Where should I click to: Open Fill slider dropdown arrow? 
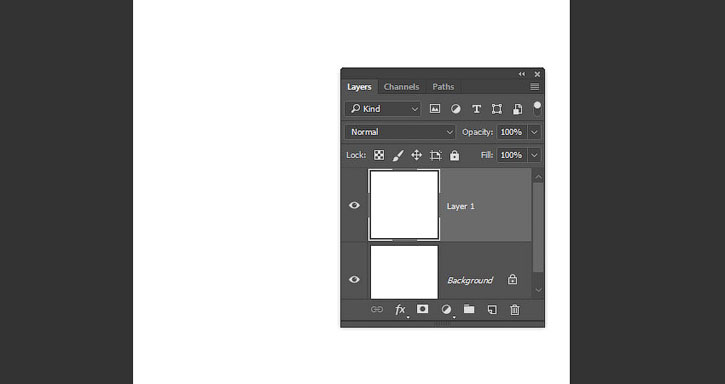[534, 155]
